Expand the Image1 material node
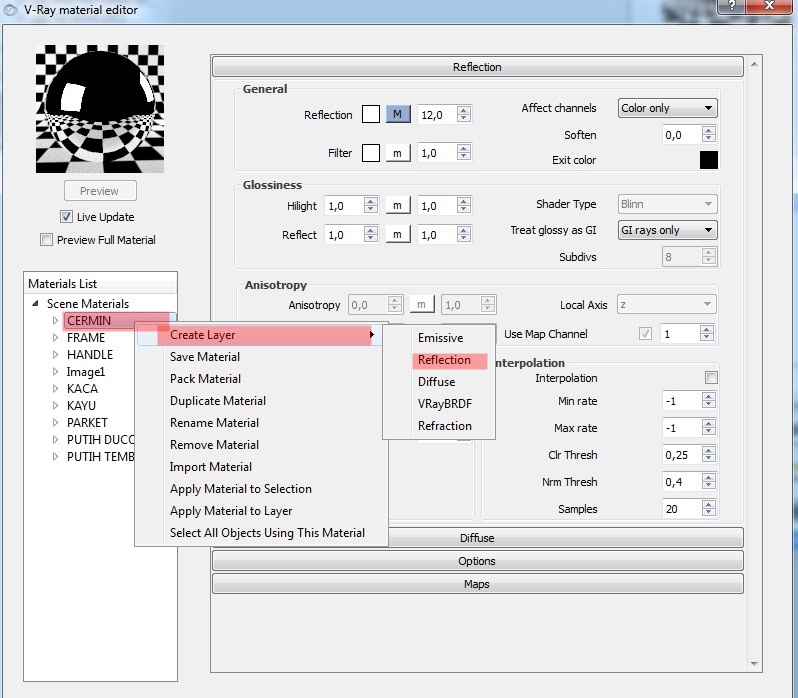Viewport: 798px width, 698px height. pos(55,371)
